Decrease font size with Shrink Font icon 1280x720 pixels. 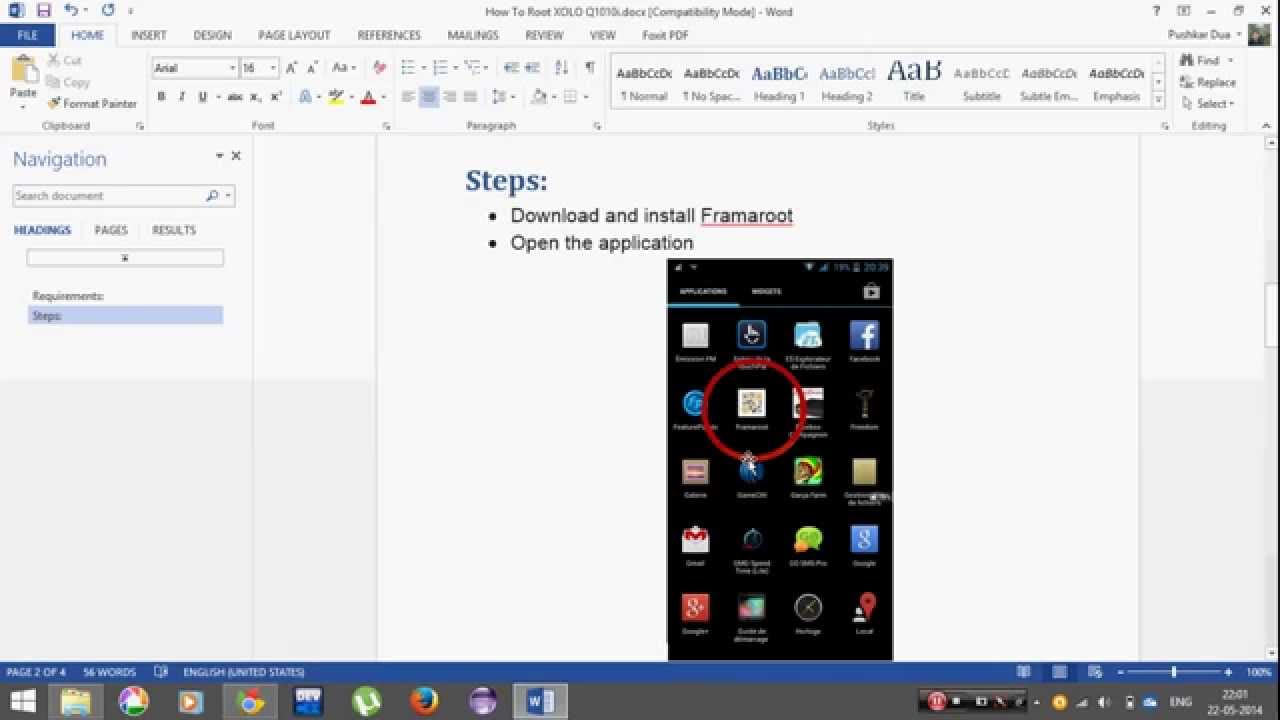(312, 68)
